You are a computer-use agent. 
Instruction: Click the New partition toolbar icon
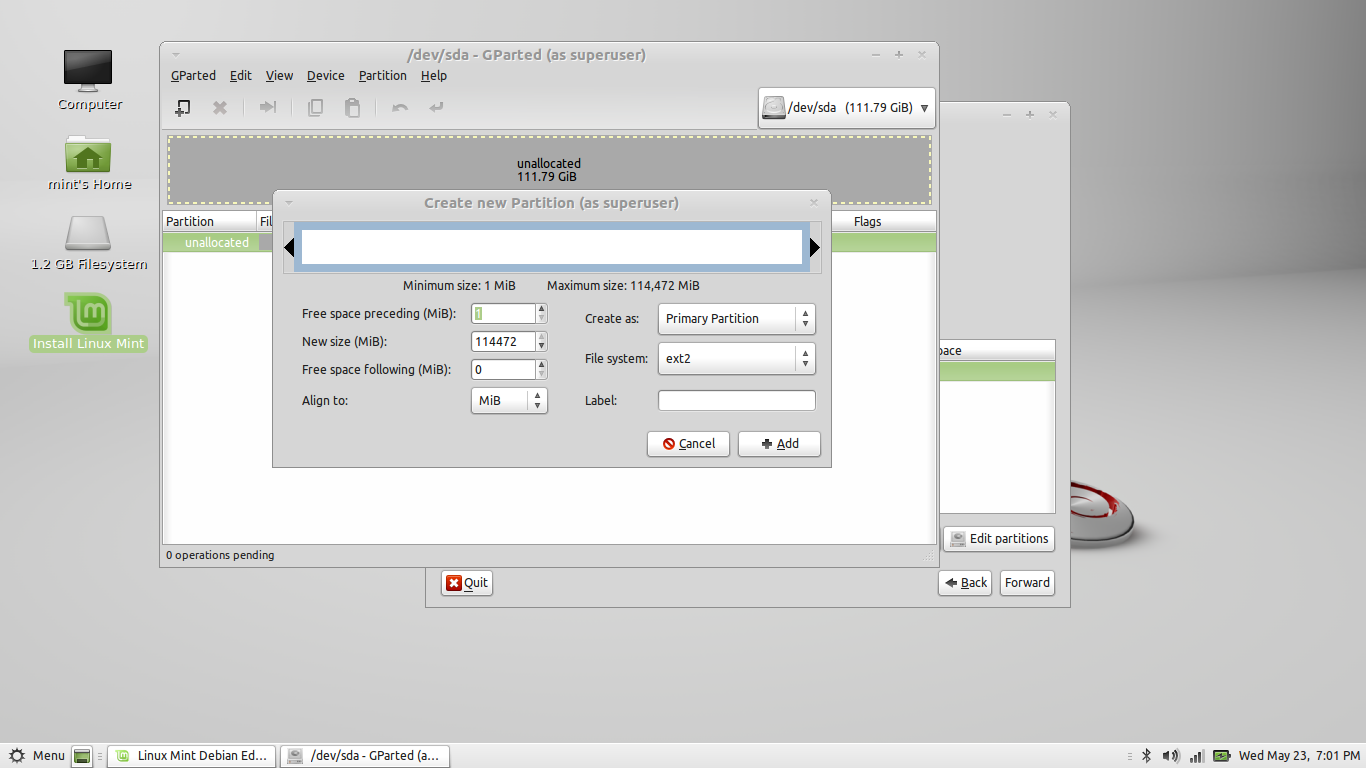(x=183, y=107)
